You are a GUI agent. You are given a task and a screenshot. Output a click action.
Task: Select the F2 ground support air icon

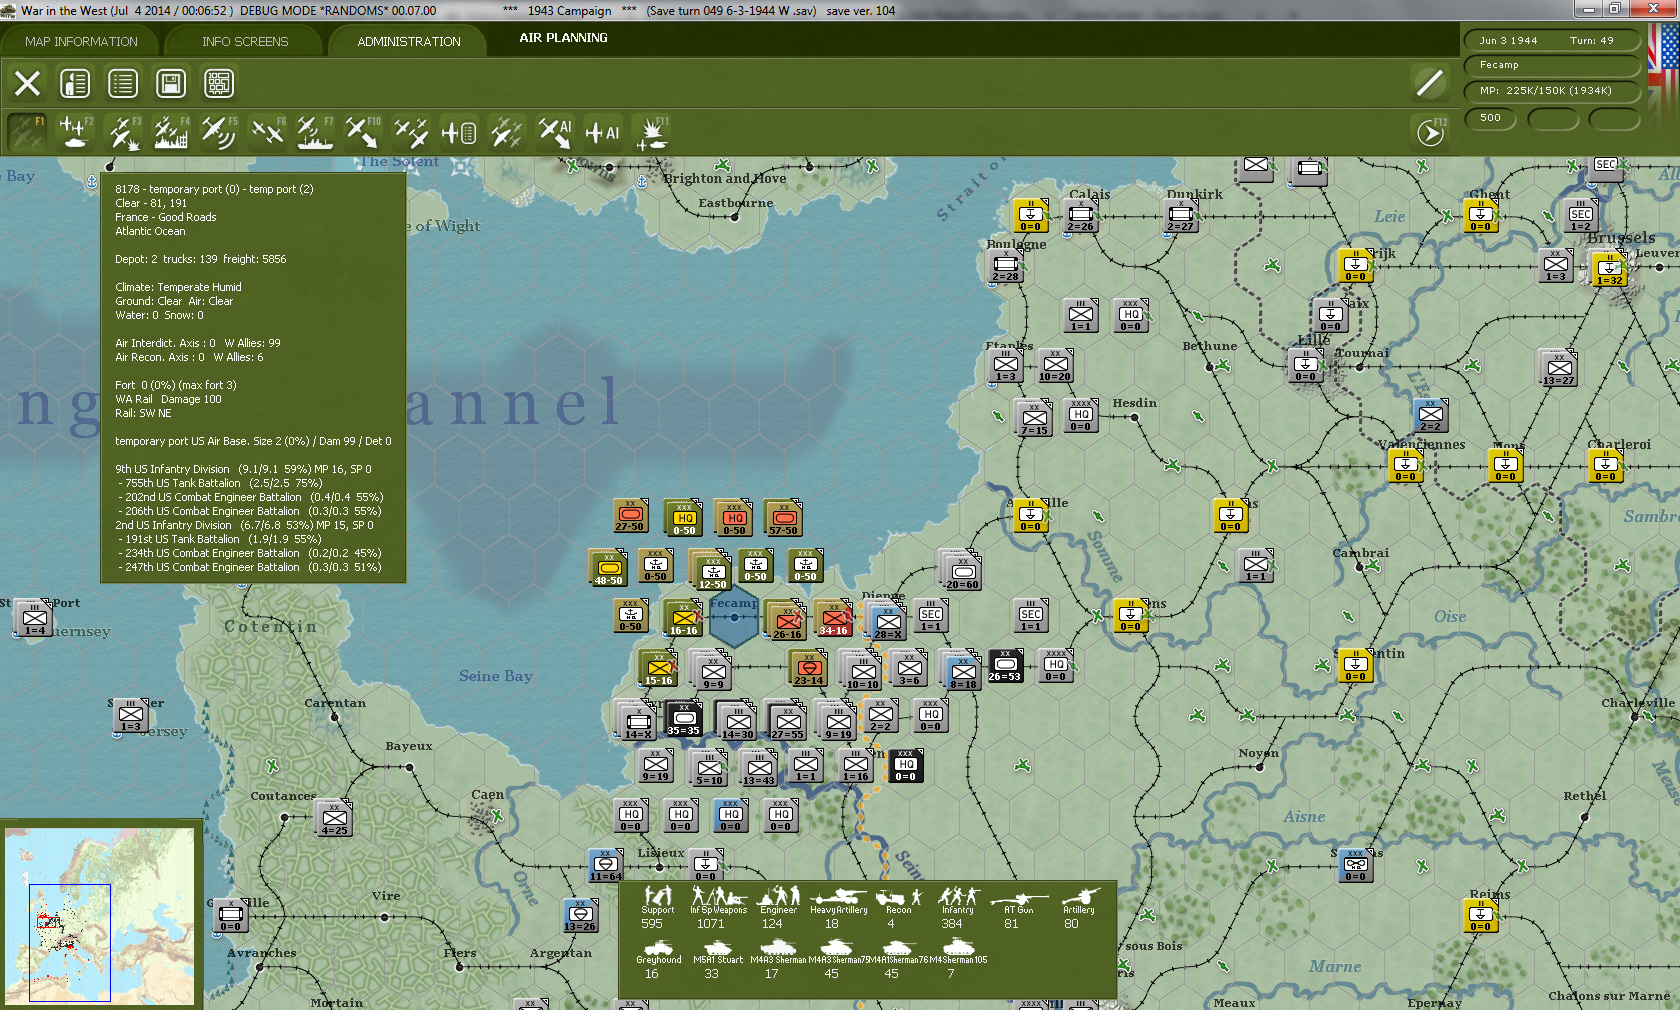pyautogui.click(x=75, y=132)
